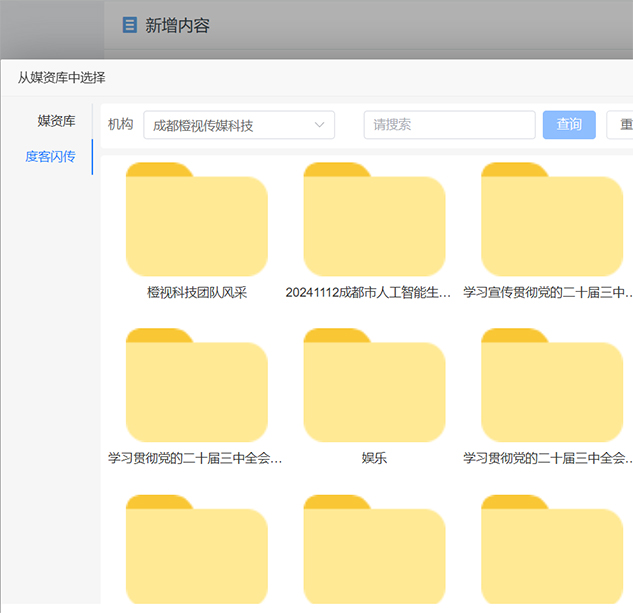Screen dimensions: 633x613
Task: Click the 学习宣传贯彻党的二十届三中 folder name
Action: click(548, 292)
